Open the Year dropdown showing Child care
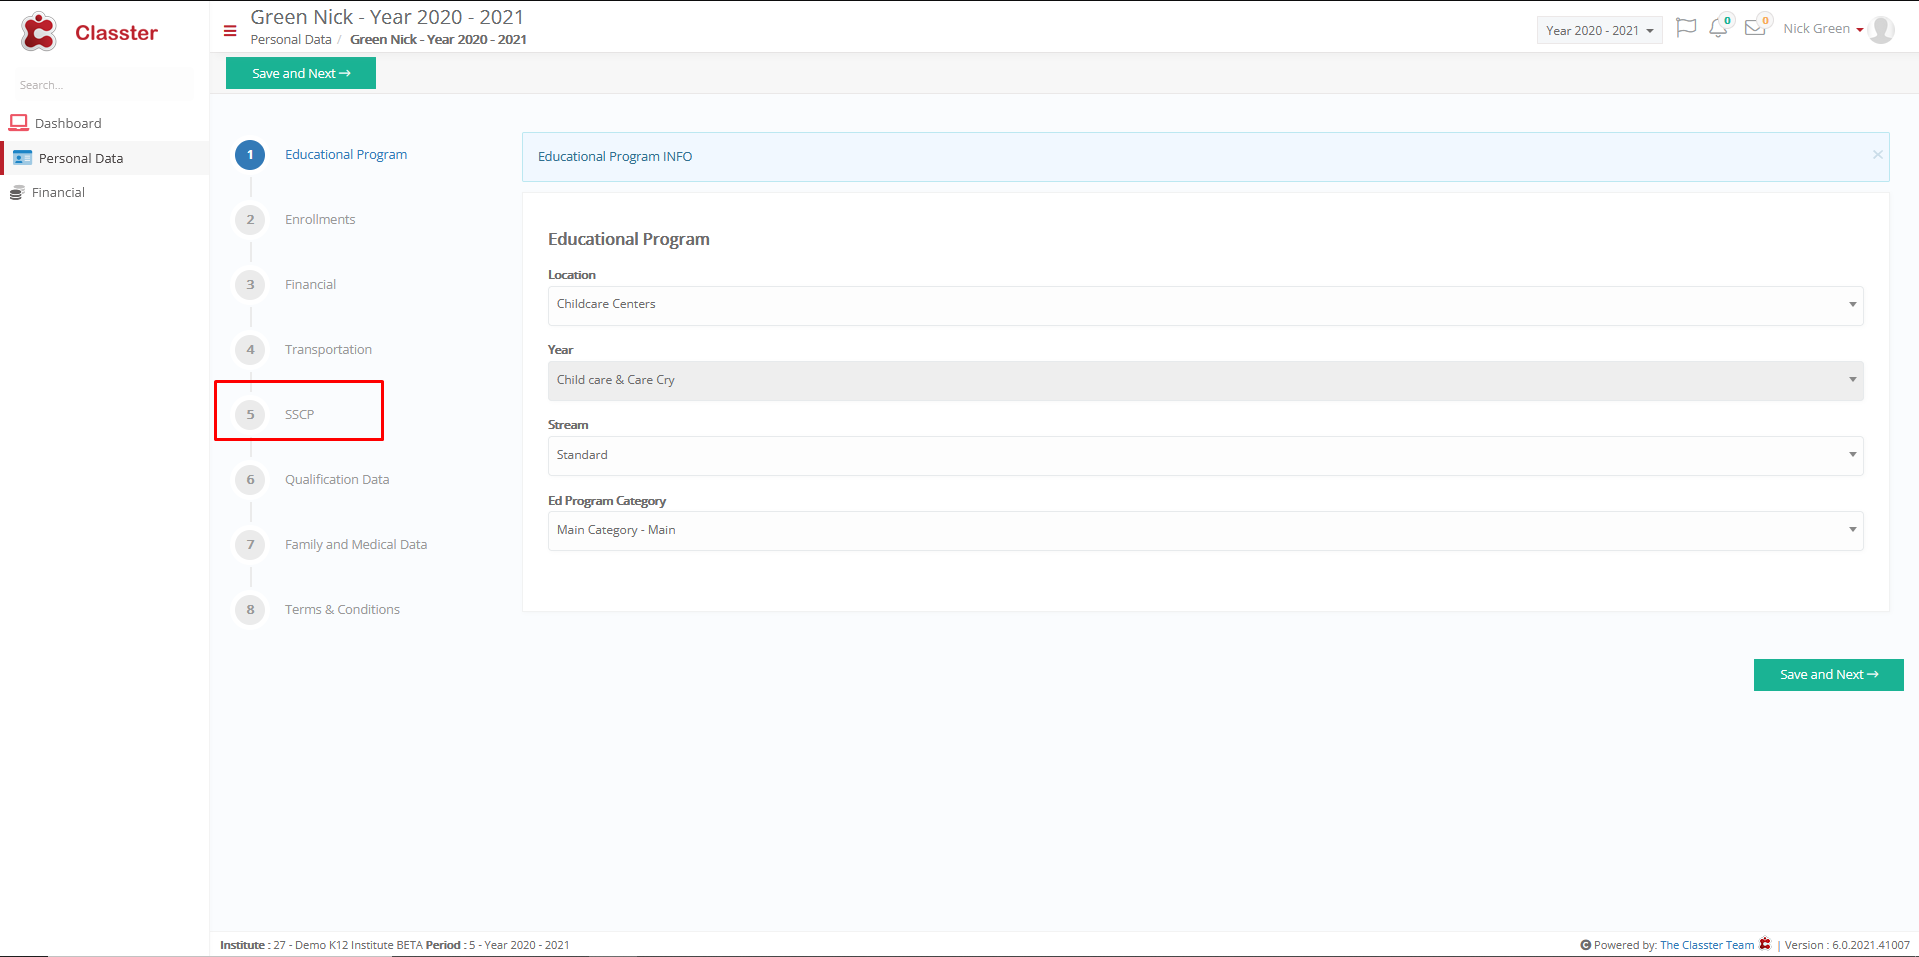 [x=1205, y=380]
